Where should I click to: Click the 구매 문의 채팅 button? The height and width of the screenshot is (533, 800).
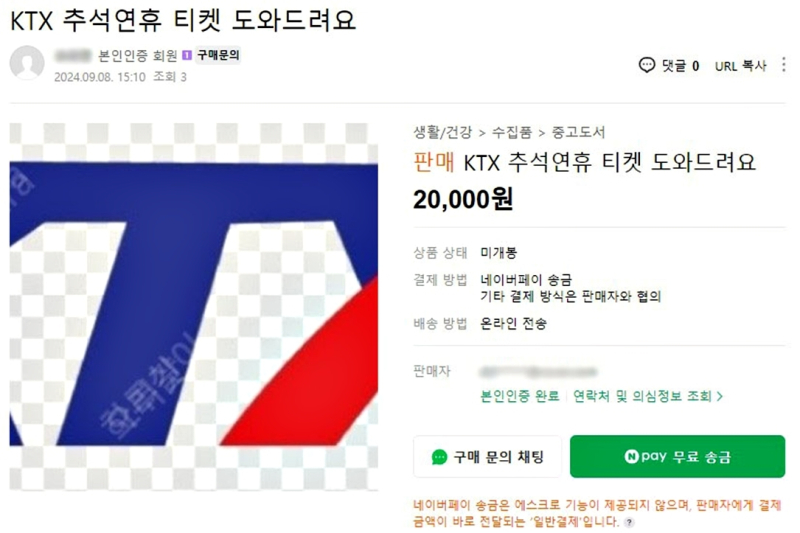487,456
